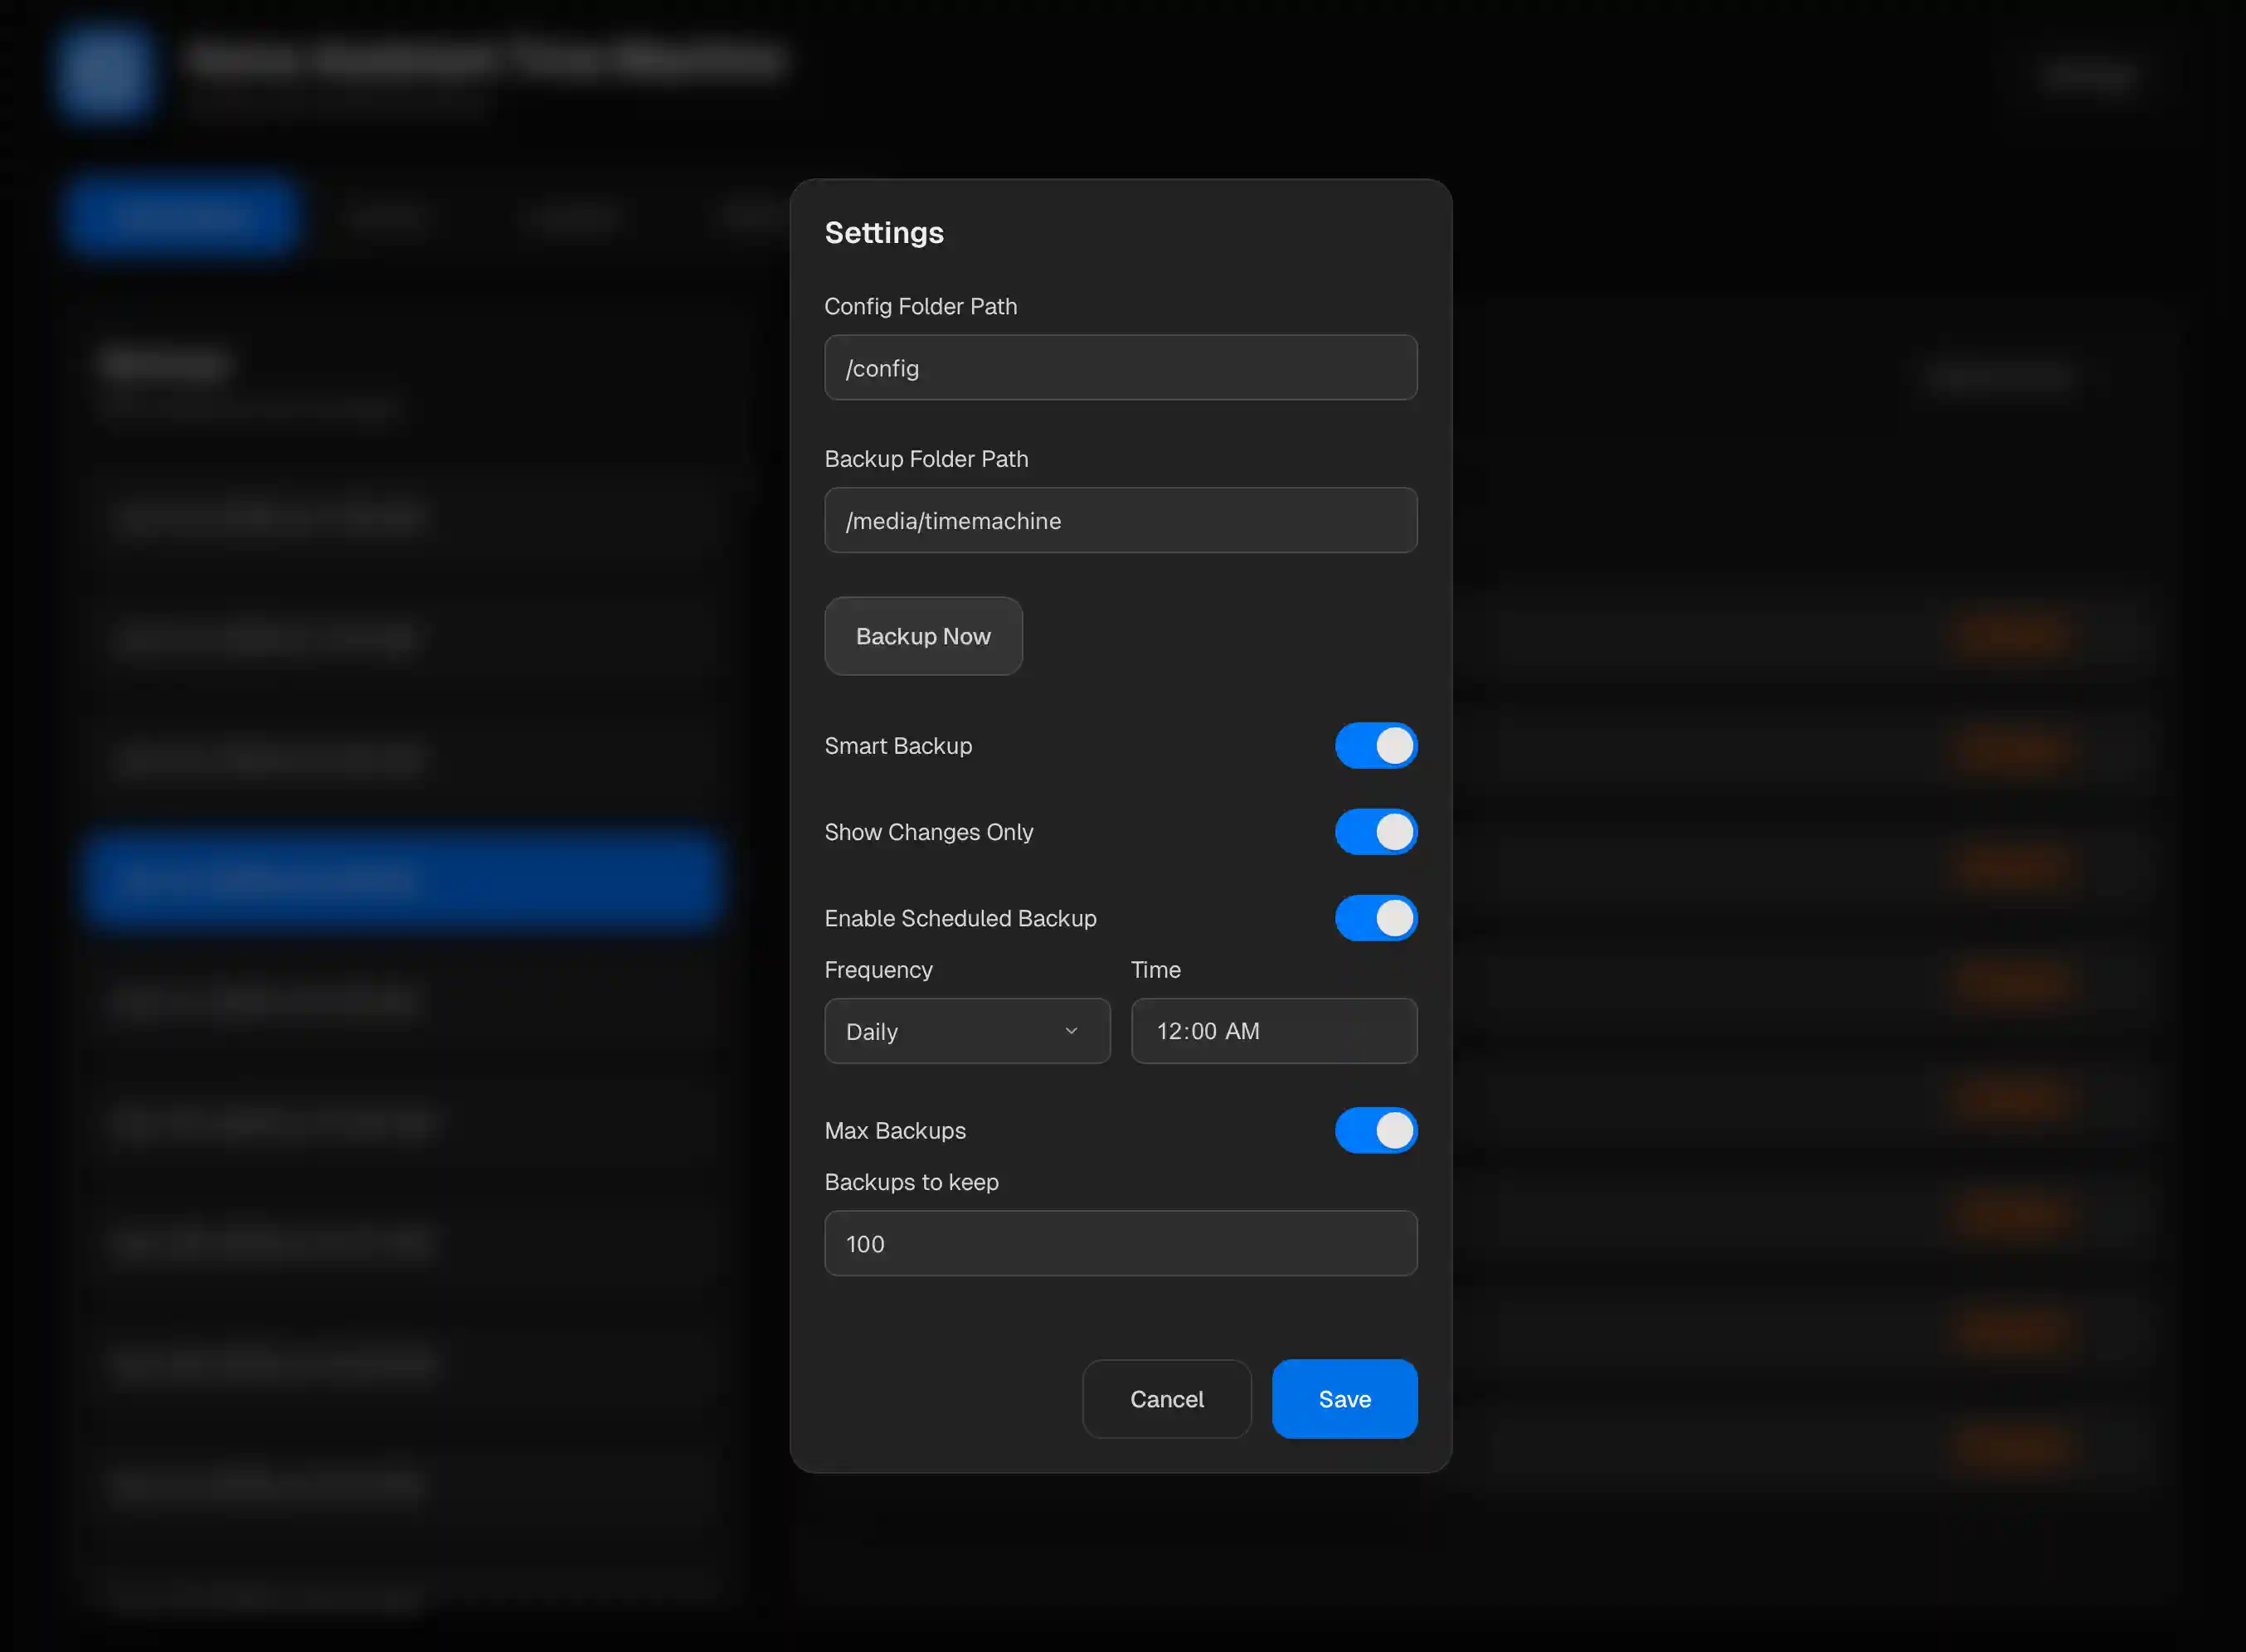The width and height of the screenshot is (2246, 1652).
Task: Select the Backups to keep value of 100
Action: [x=1120, y=1243]
